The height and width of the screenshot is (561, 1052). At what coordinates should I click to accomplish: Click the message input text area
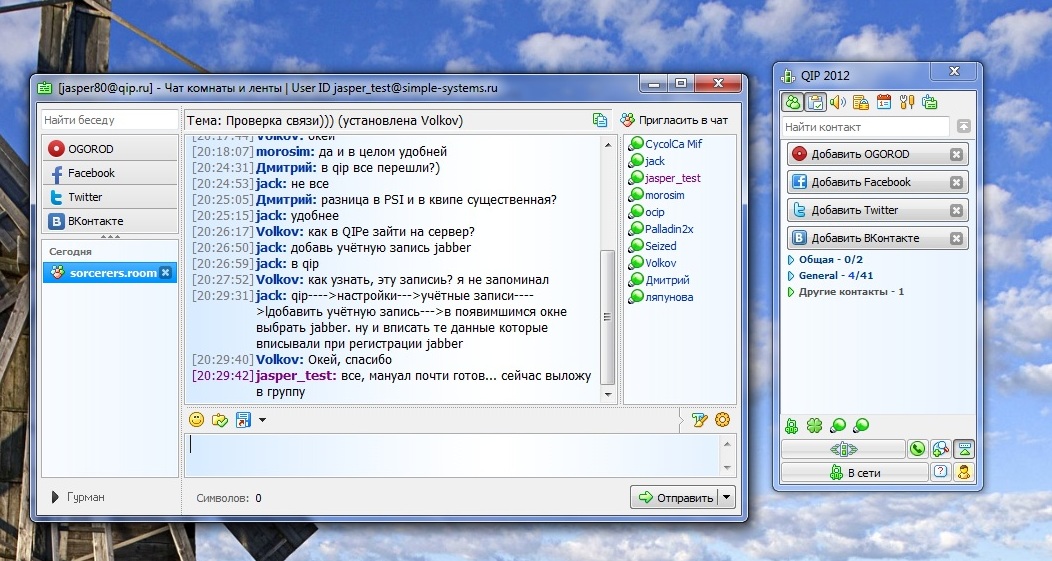[x=452, y=456]
